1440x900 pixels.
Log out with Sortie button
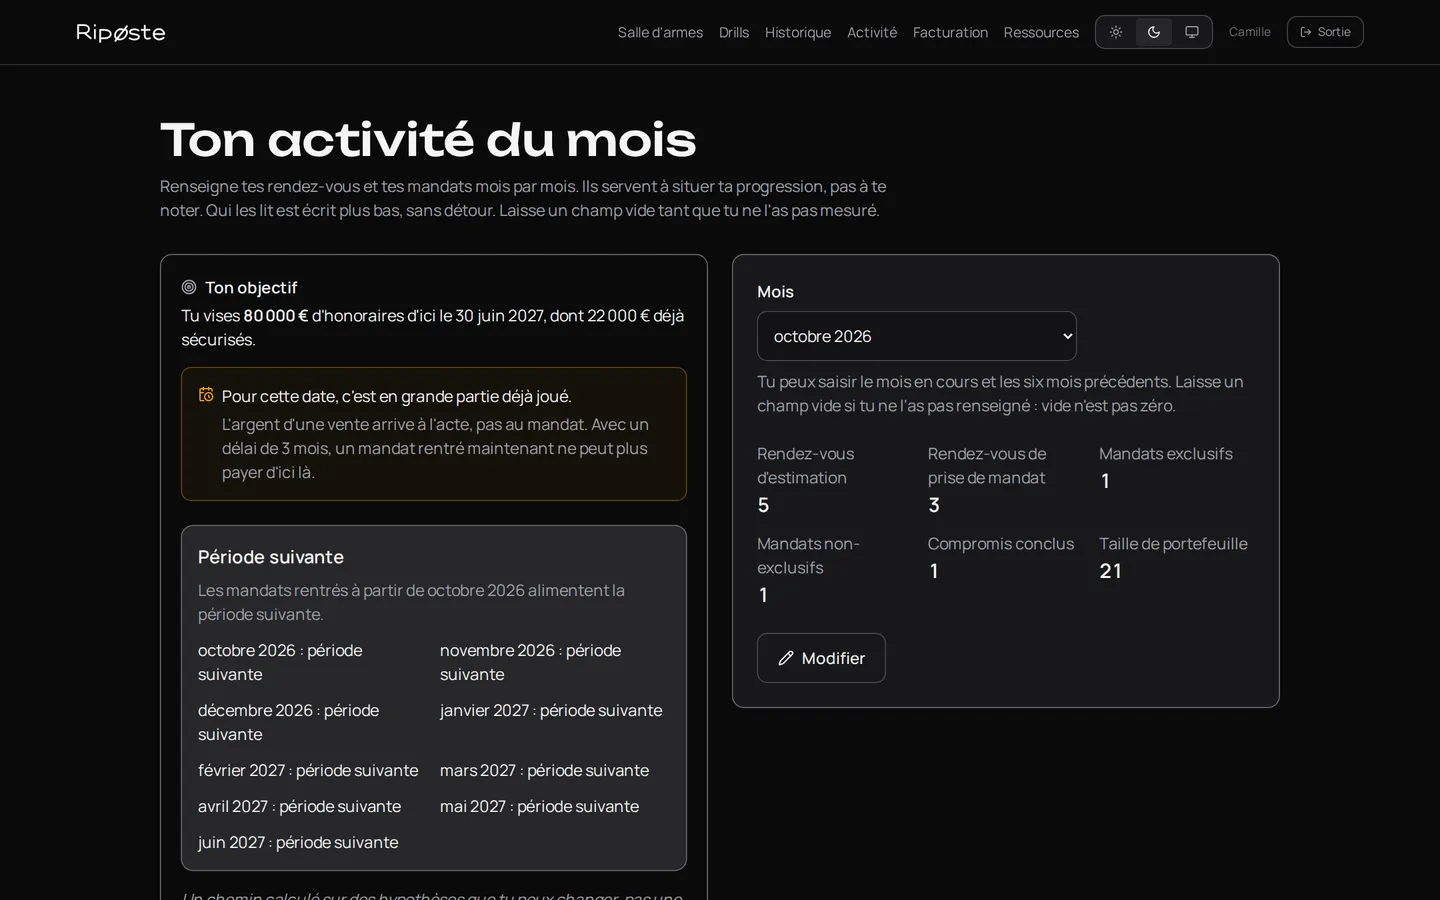point(1325,32)
